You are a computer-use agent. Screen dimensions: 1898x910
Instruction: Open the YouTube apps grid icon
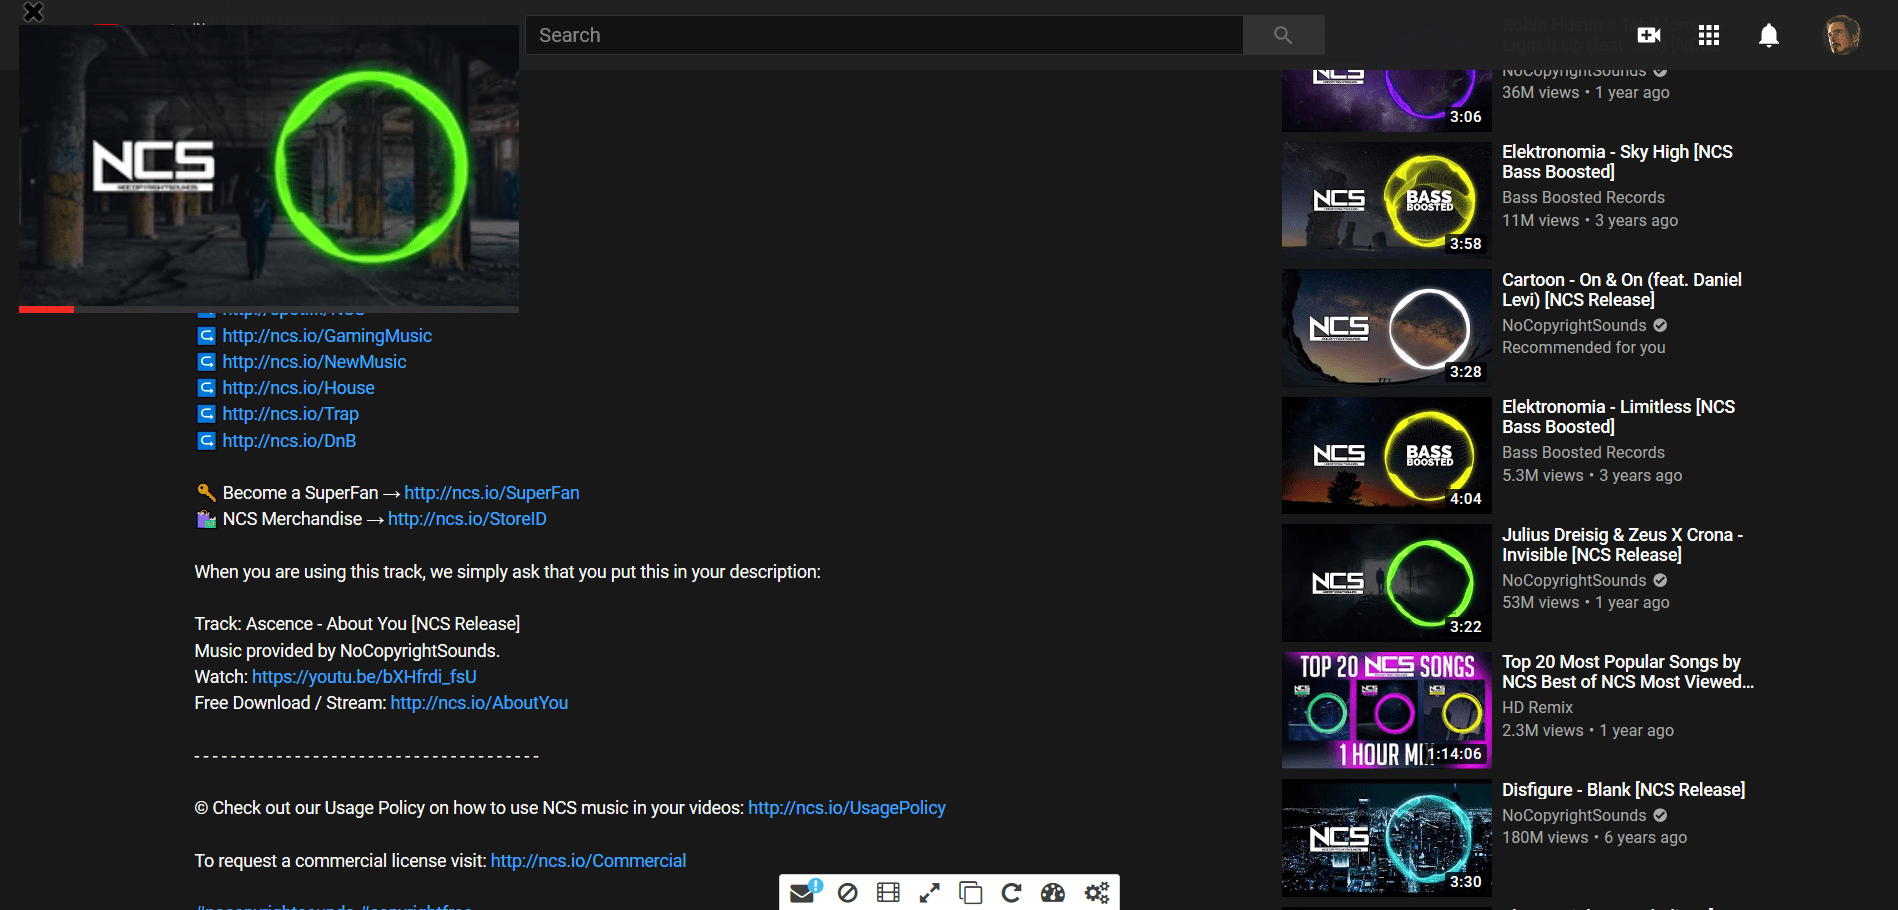tap(1709, 34)
